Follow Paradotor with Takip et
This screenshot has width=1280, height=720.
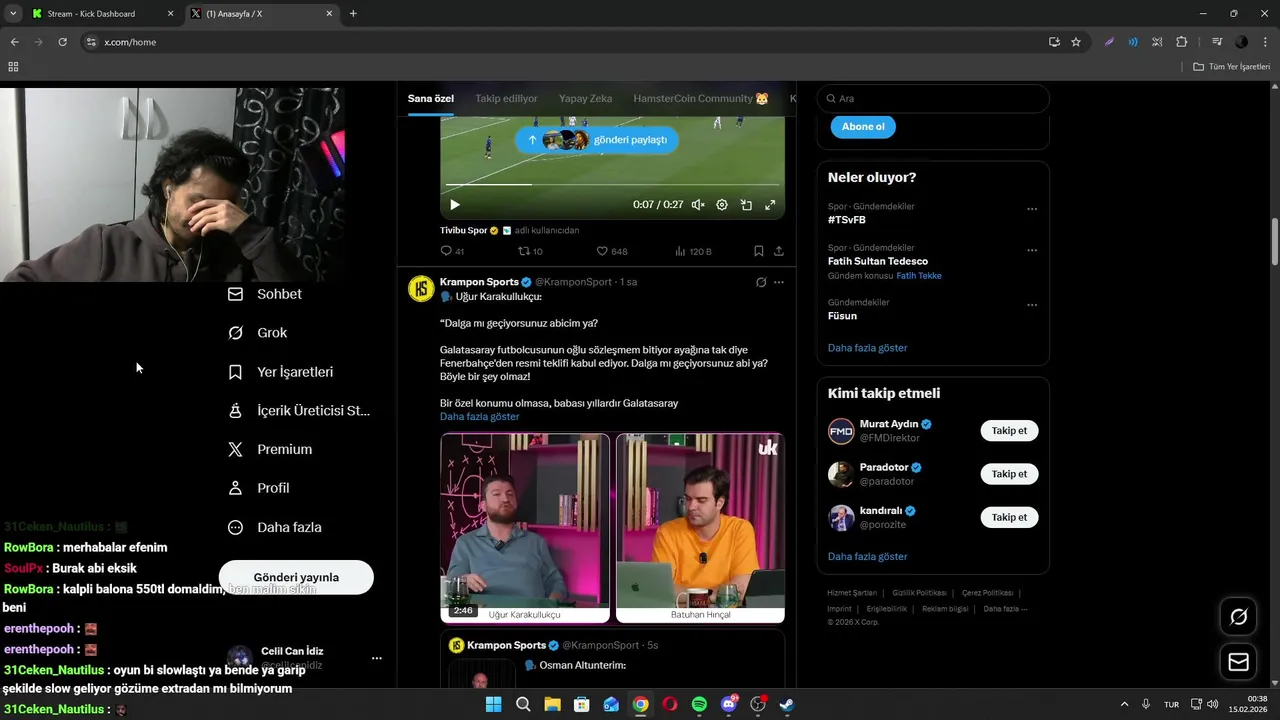coord(1009,474)
